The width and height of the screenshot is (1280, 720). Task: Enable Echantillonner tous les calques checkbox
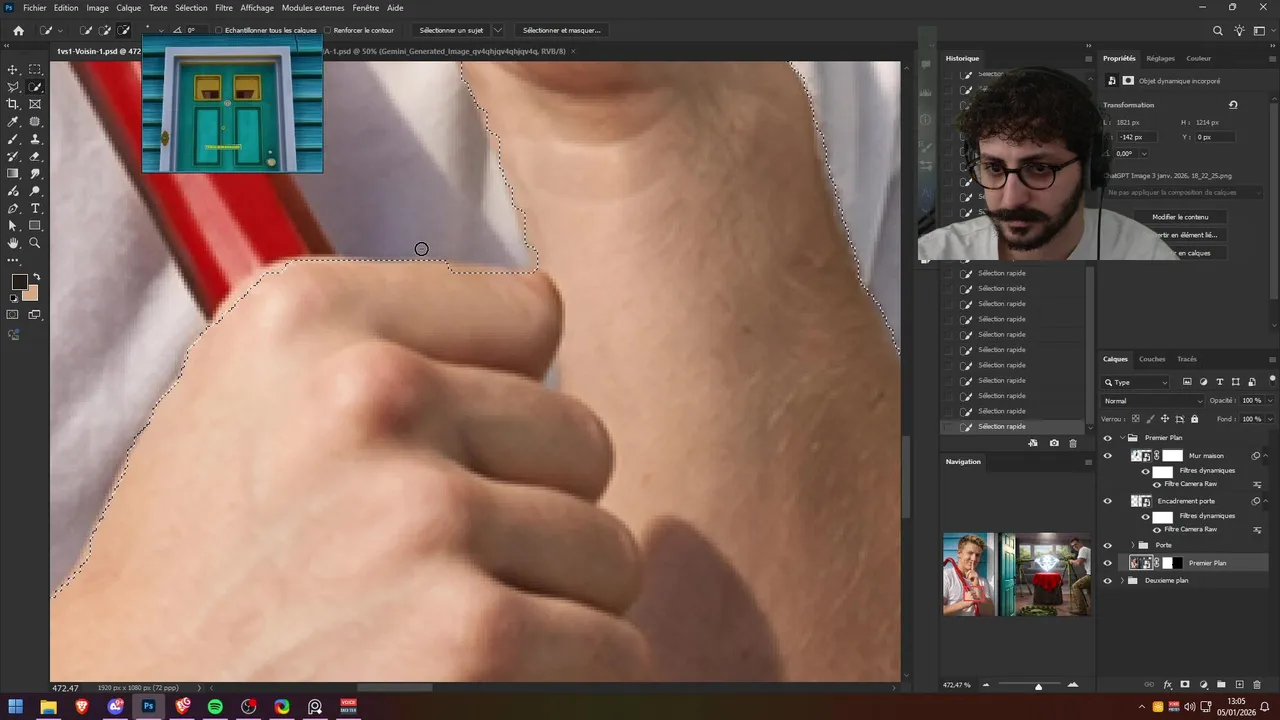[219, 30]
